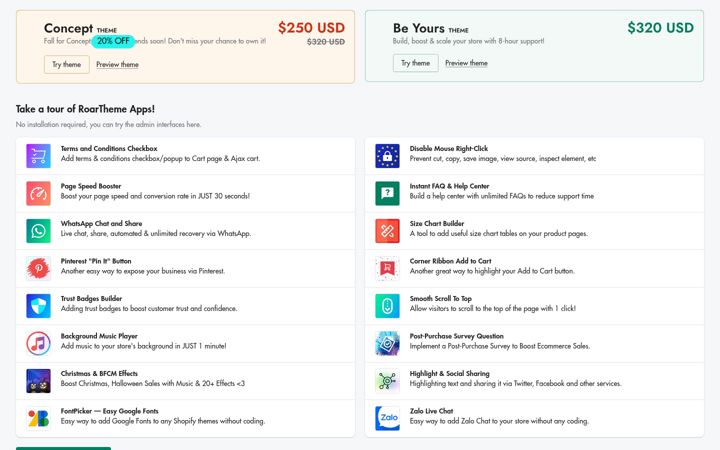
Task: Open the Terms and Conditions Checkbox title
Action: coord(109,148)
